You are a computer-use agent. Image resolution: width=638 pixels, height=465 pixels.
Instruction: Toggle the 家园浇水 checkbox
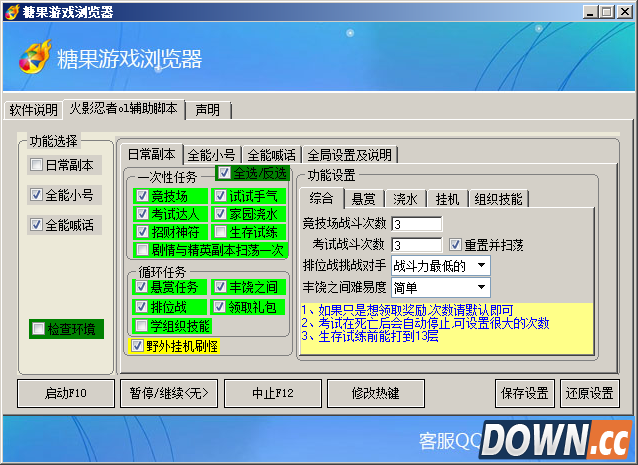click(220, 214)
